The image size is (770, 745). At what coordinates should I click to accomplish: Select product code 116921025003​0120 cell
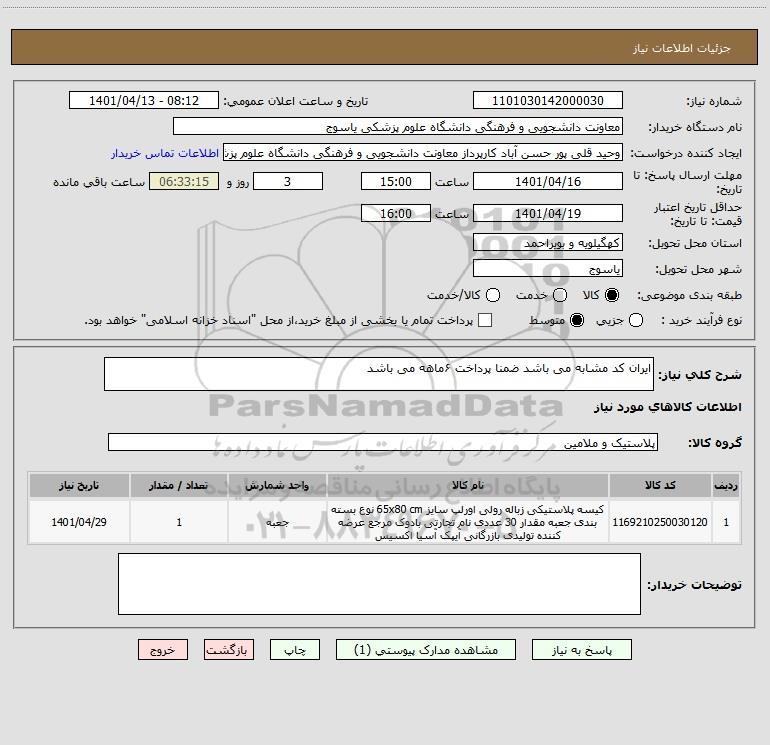(x=660, y=522)
